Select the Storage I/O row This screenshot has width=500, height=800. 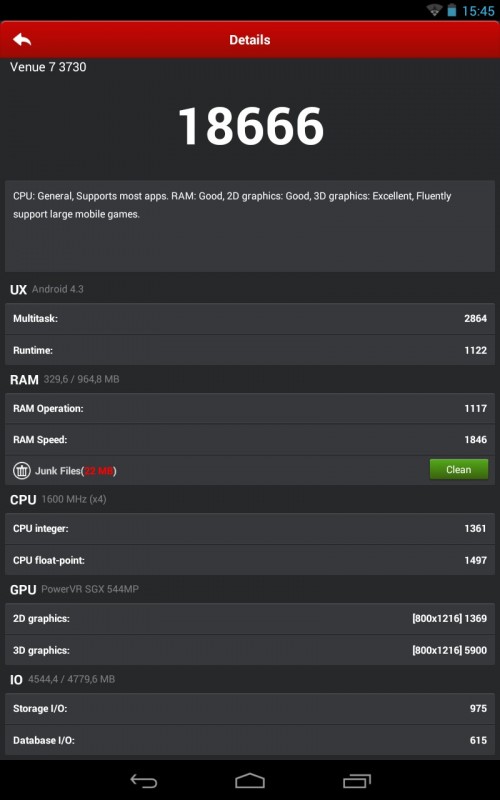point(250,708)
